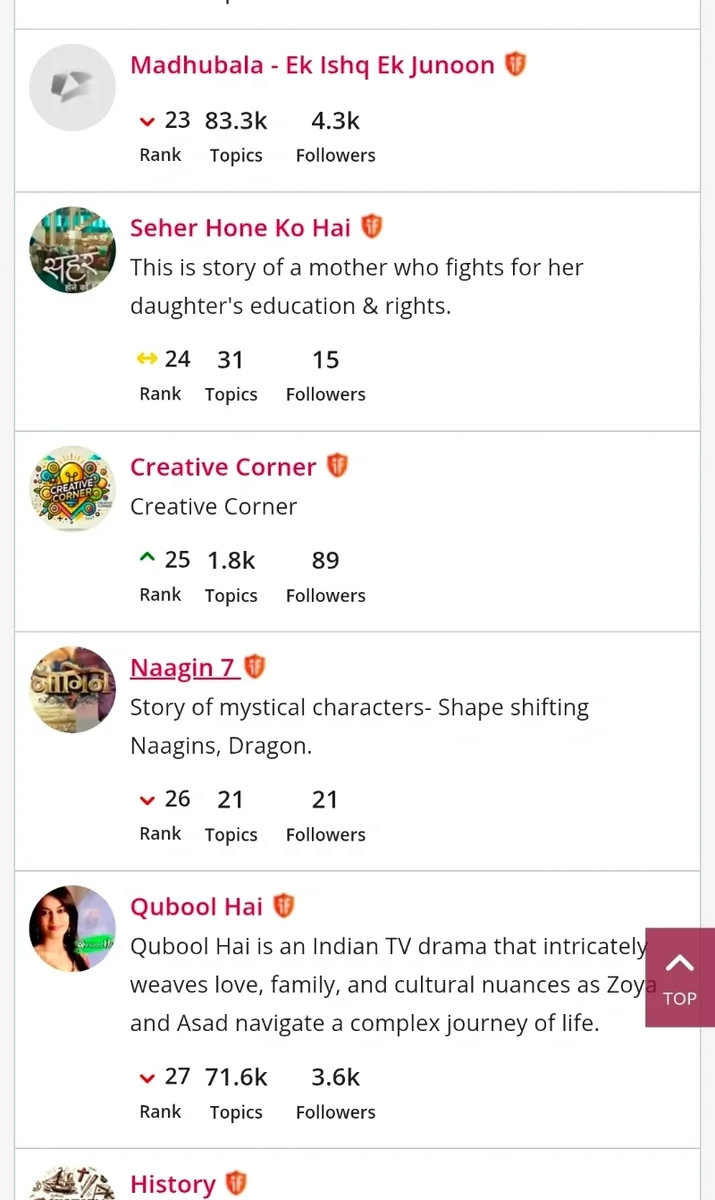
Task: Open the Madhubala - Ek Ishq Ek Junoon forum
Action: coord(312,65)
